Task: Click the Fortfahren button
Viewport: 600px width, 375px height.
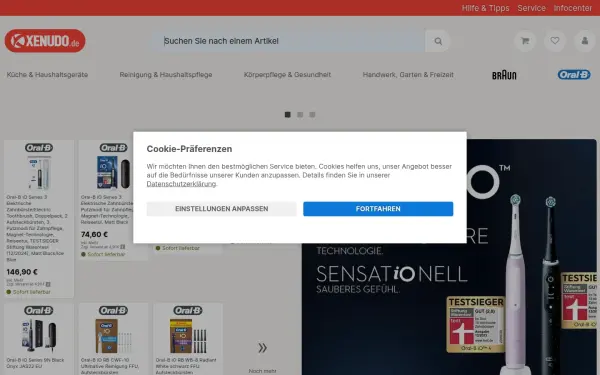Action: [378, 209]
